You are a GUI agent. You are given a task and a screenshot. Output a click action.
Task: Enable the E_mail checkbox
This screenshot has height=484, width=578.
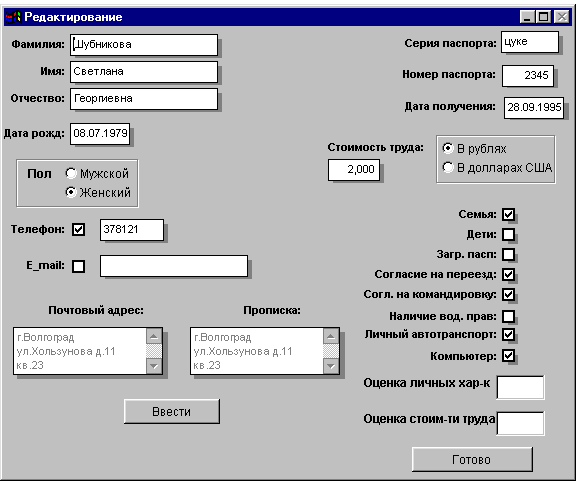[x=79, y=266]
